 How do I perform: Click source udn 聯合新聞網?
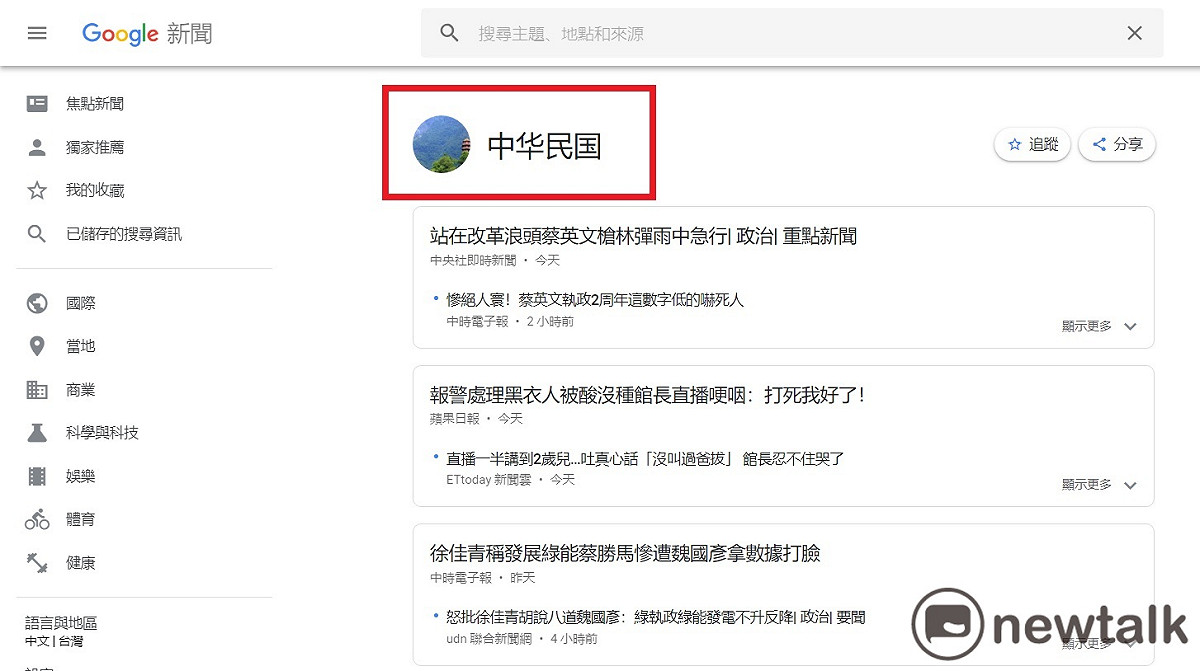tap(489, 638)
